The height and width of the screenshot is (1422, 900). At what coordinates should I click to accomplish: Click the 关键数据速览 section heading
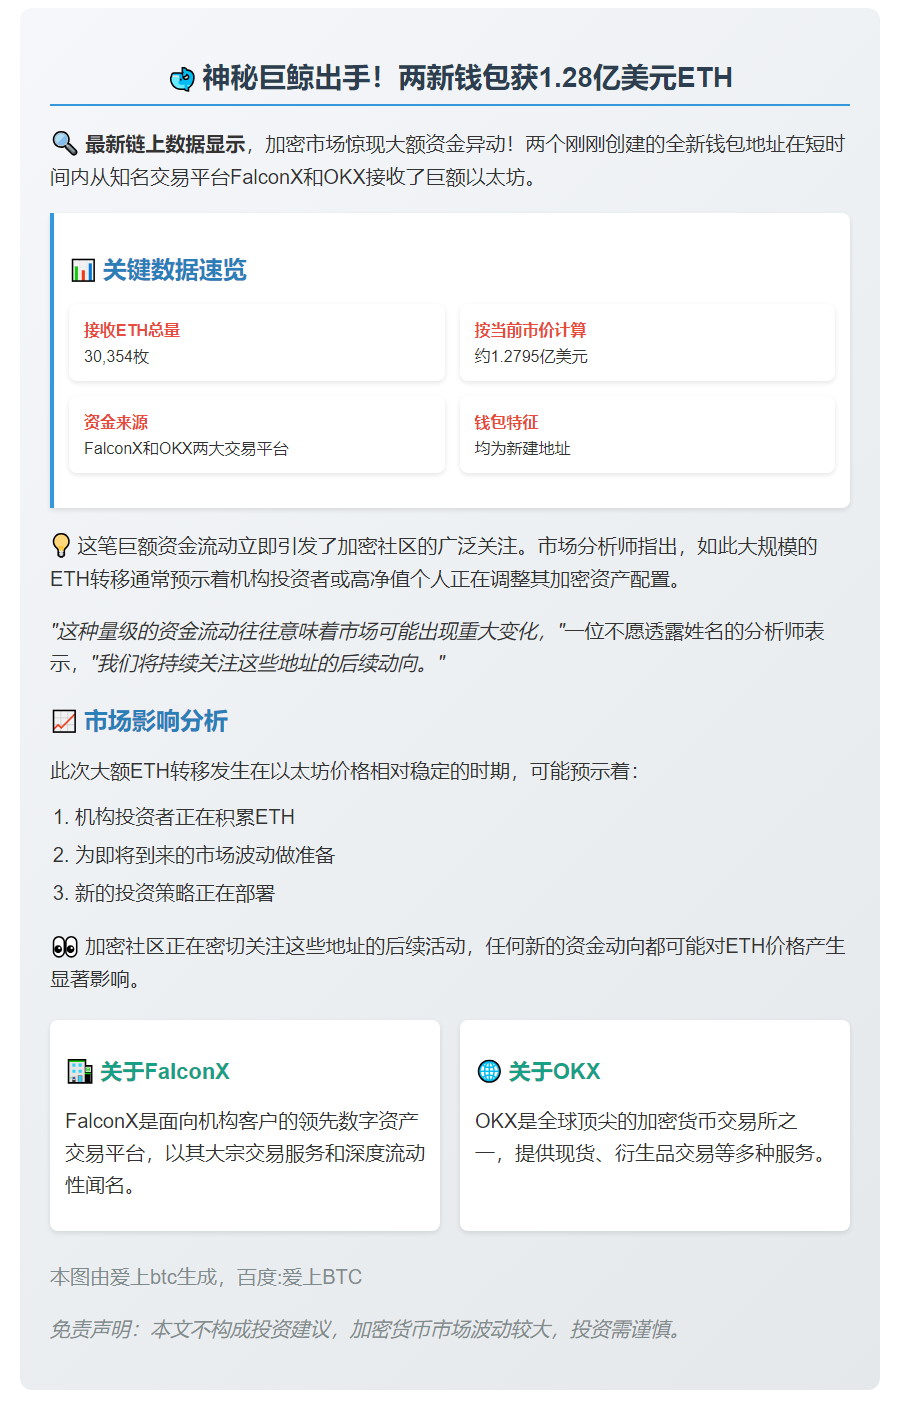(x=174, y=271)
